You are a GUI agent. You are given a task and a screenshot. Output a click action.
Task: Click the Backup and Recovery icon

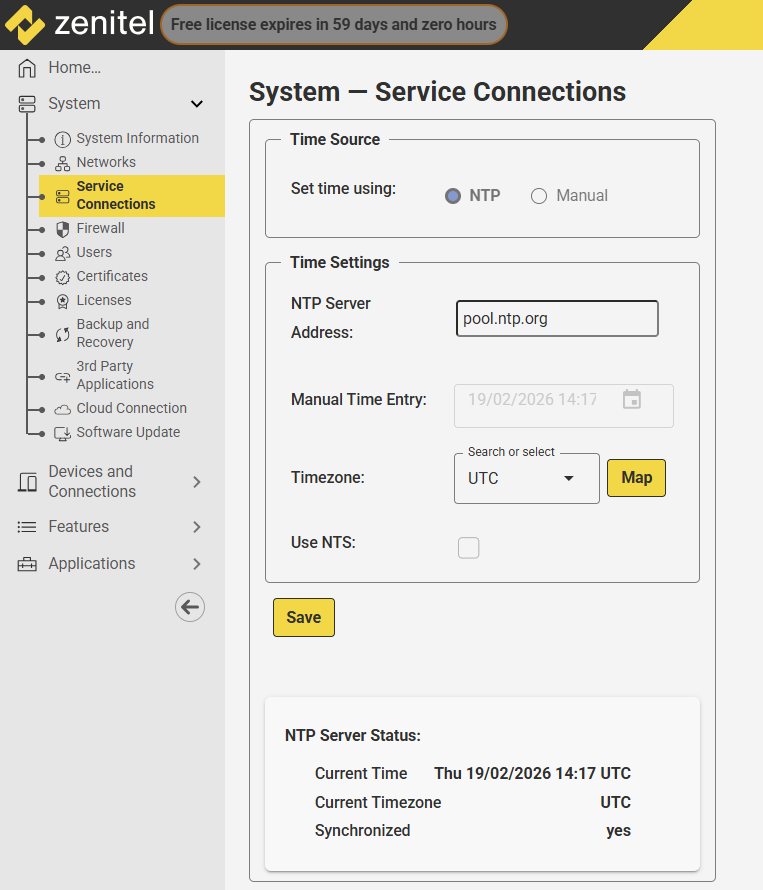point(63,334)
